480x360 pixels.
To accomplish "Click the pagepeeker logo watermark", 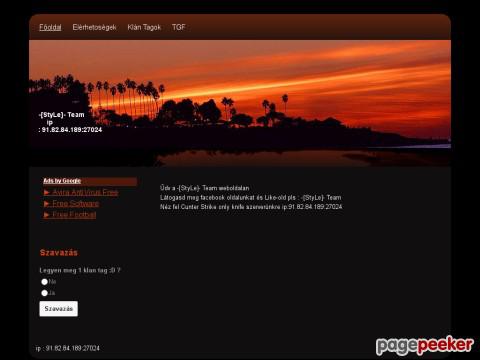I will click(x=425, y=345).
